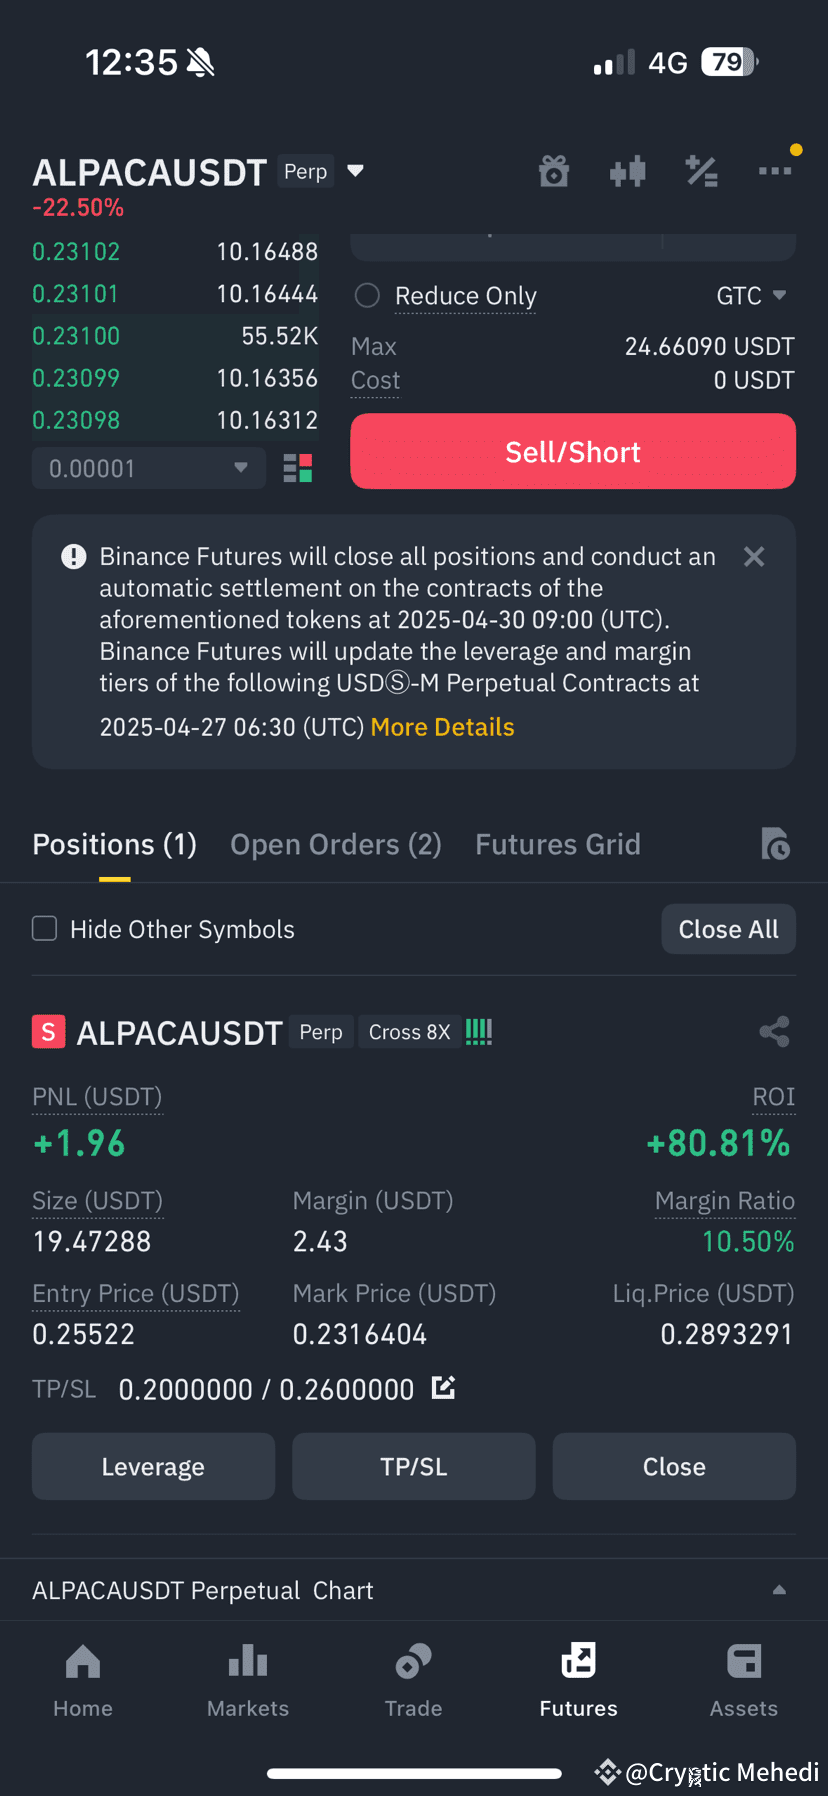Share the ALPACAUSDT position
The width and height of the screenshot is (828, 1796).
pyautogui.click(x=775, y=1032)
